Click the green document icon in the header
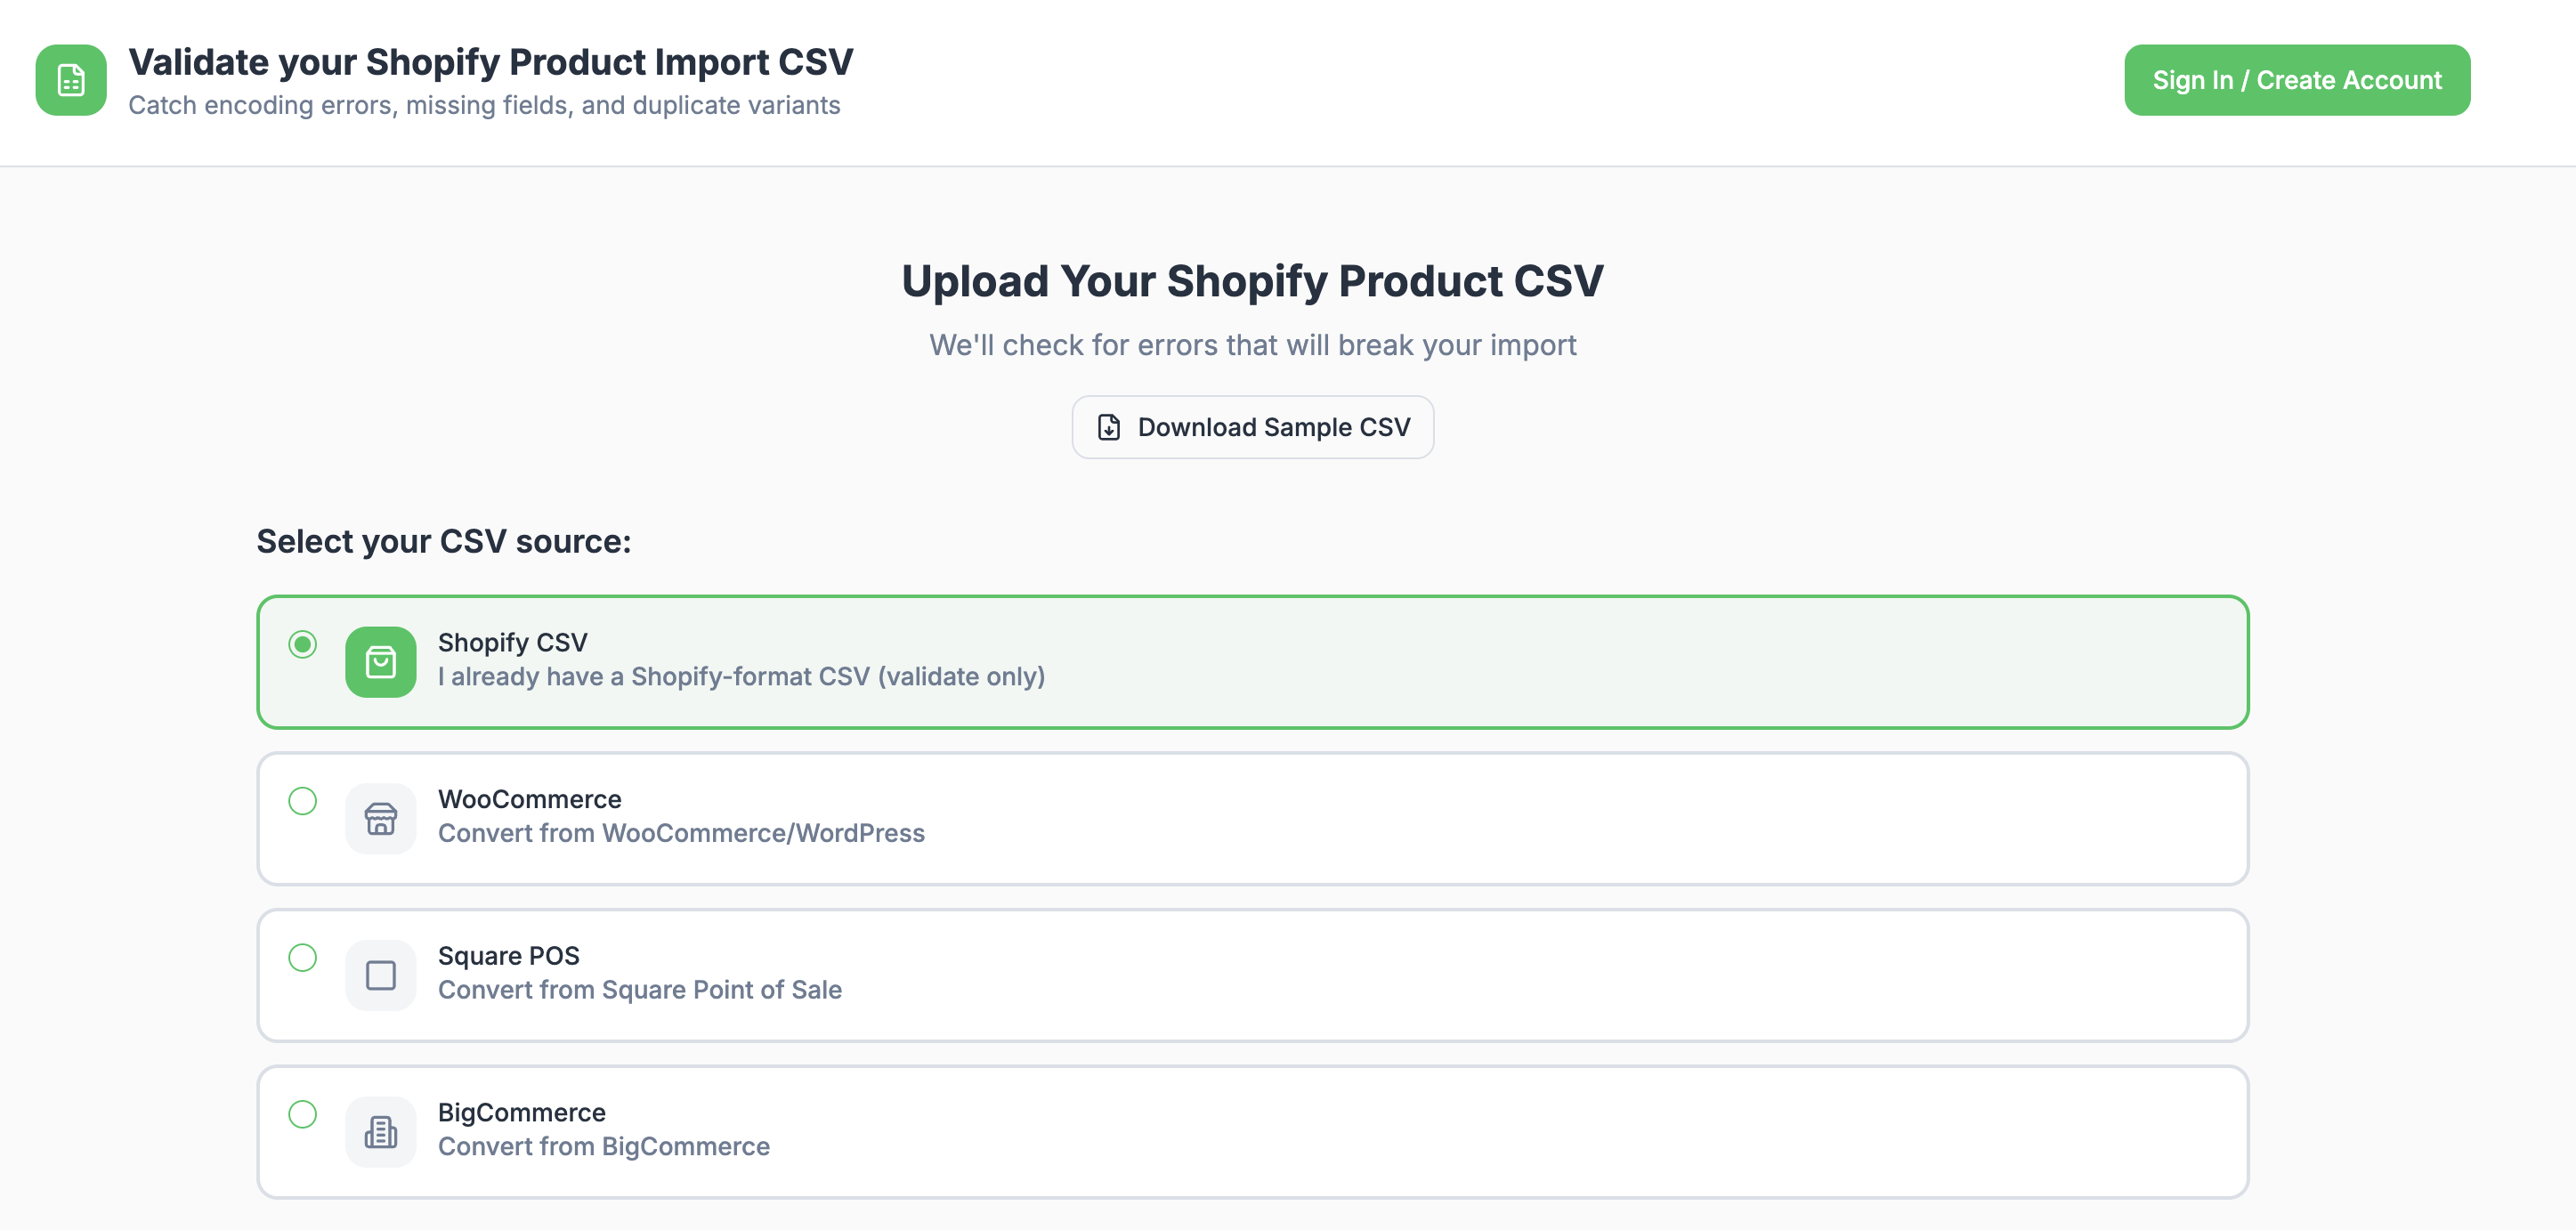The image size is (2576, 1230). pyautogui.click(x=69, y=81)
